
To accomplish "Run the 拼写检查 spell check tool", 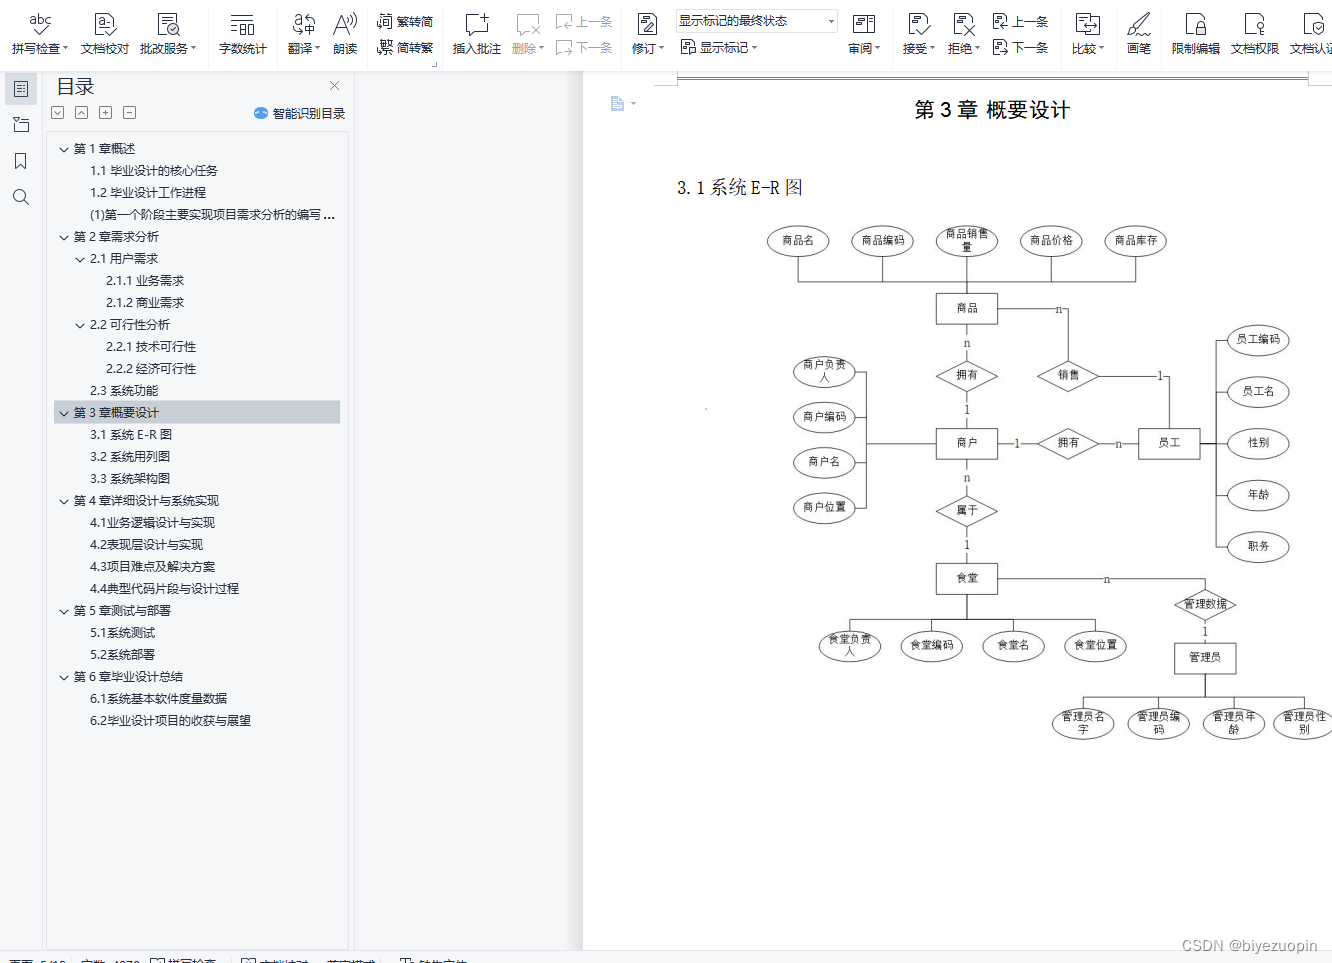I will pyautogui.click(x=40, y=33).
